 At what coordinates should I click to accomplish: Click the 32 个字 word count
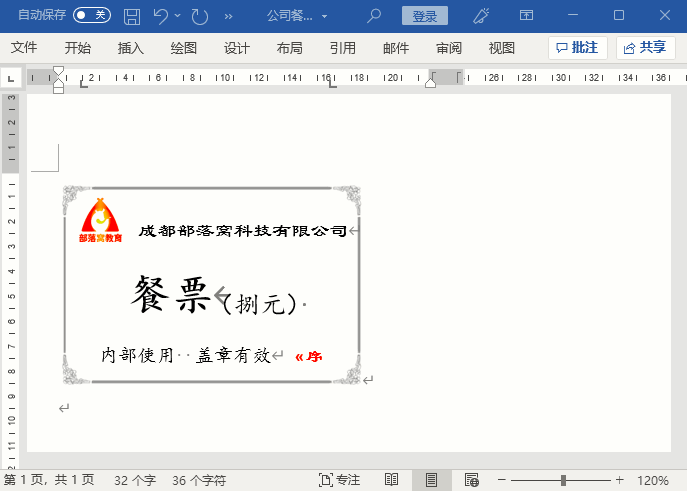tap(135, 480)
